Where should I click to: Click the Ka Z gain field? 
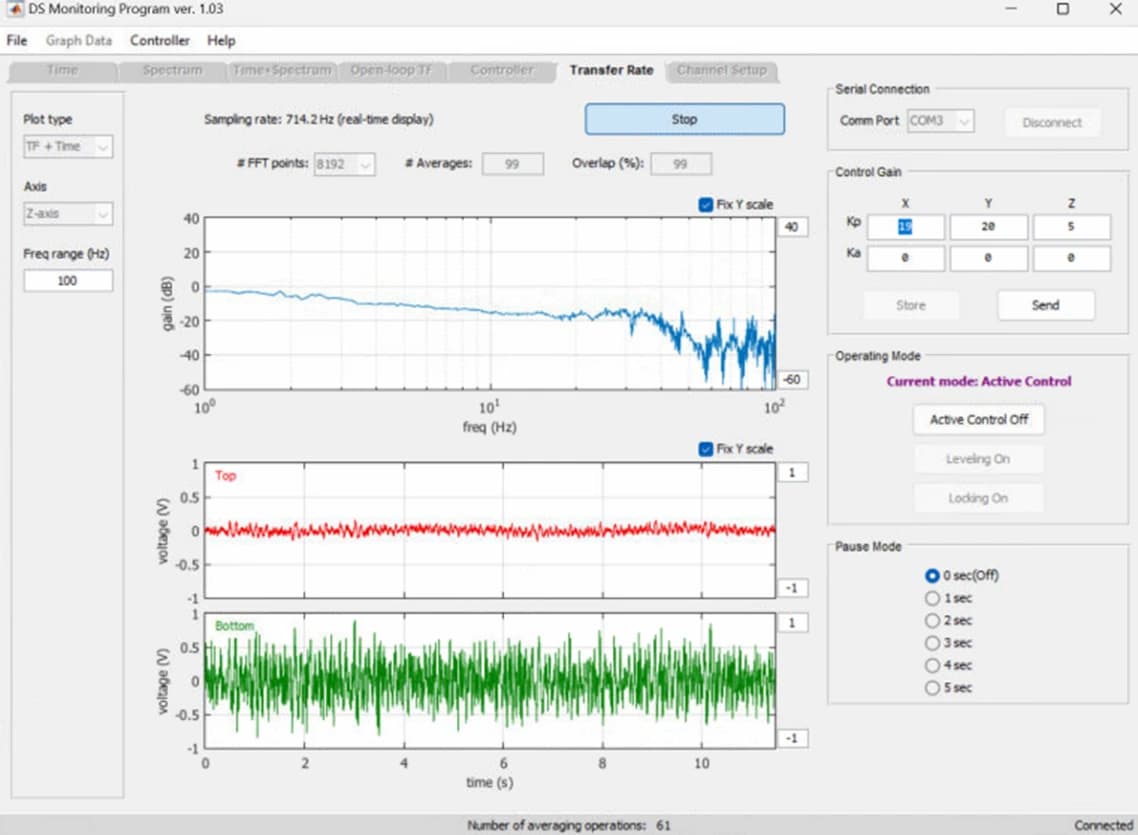tap(1071, 258)
